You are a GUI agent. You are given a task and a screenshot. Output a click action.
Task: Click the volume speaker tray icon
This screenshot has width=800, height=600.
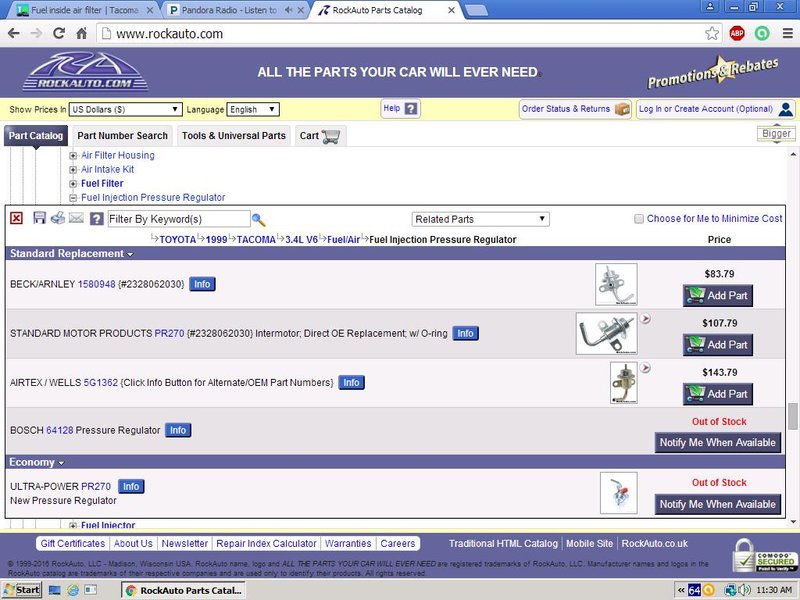click(744, 590)
